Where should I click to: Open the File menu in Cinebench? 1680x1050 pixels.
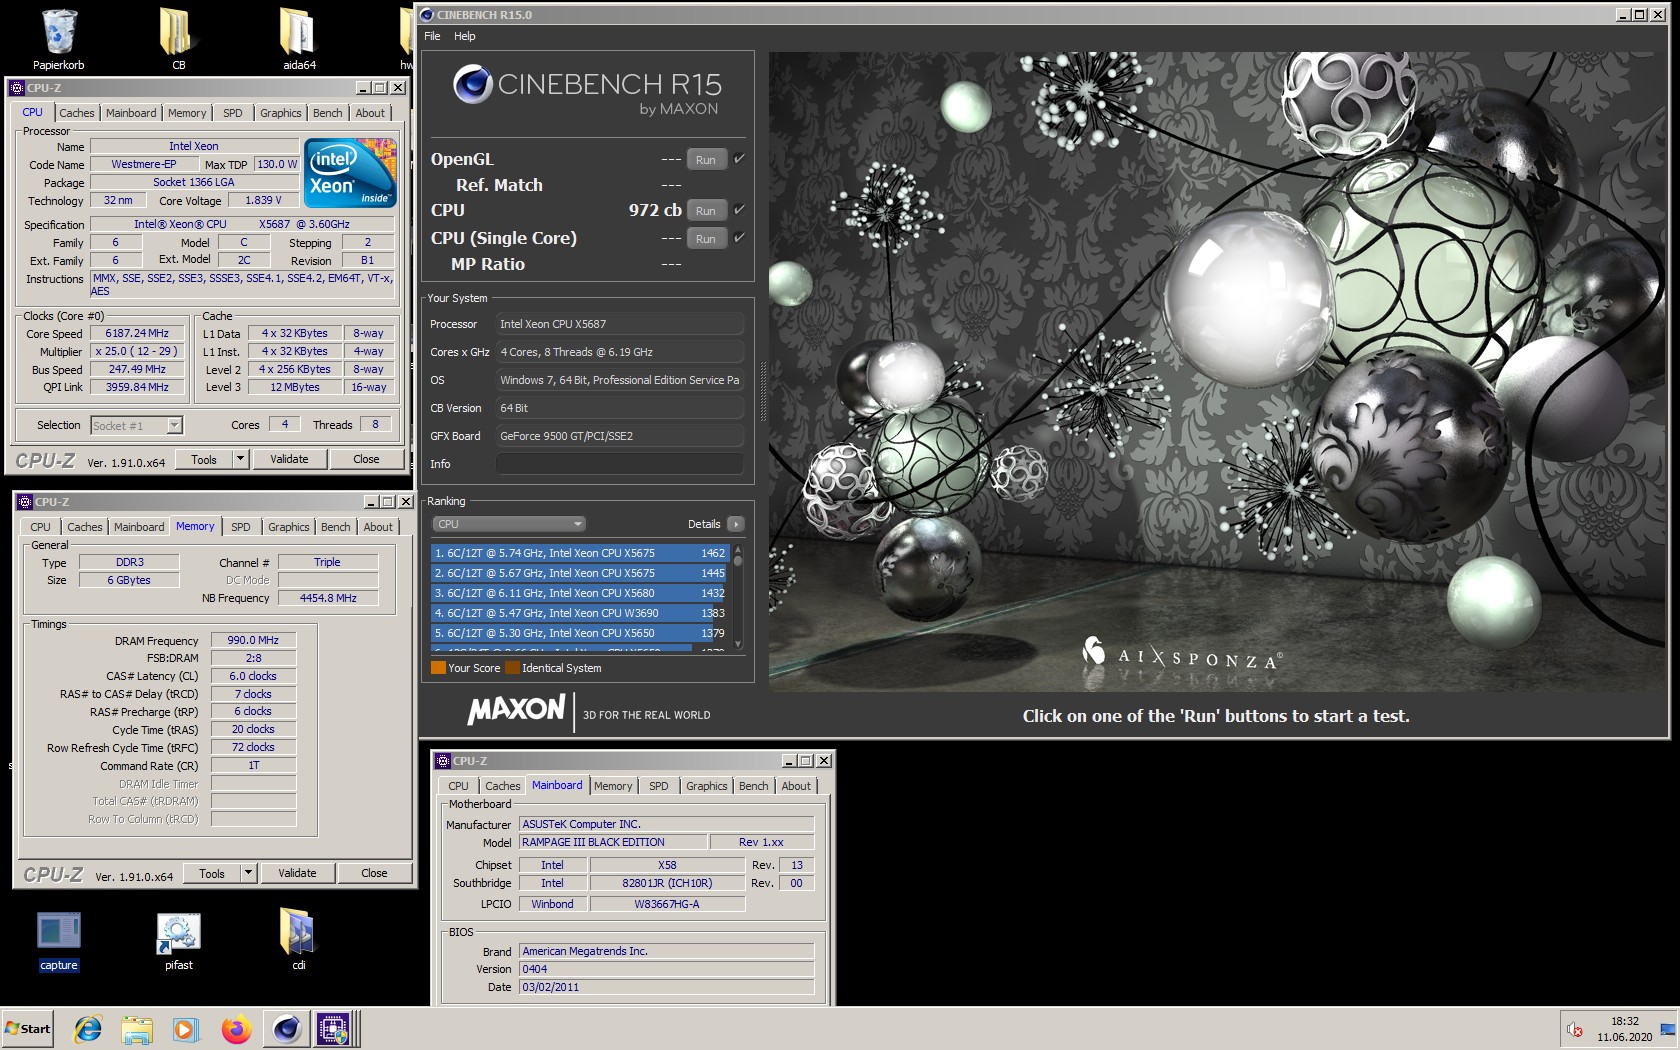pyautogui.click(x=432, y=36)
